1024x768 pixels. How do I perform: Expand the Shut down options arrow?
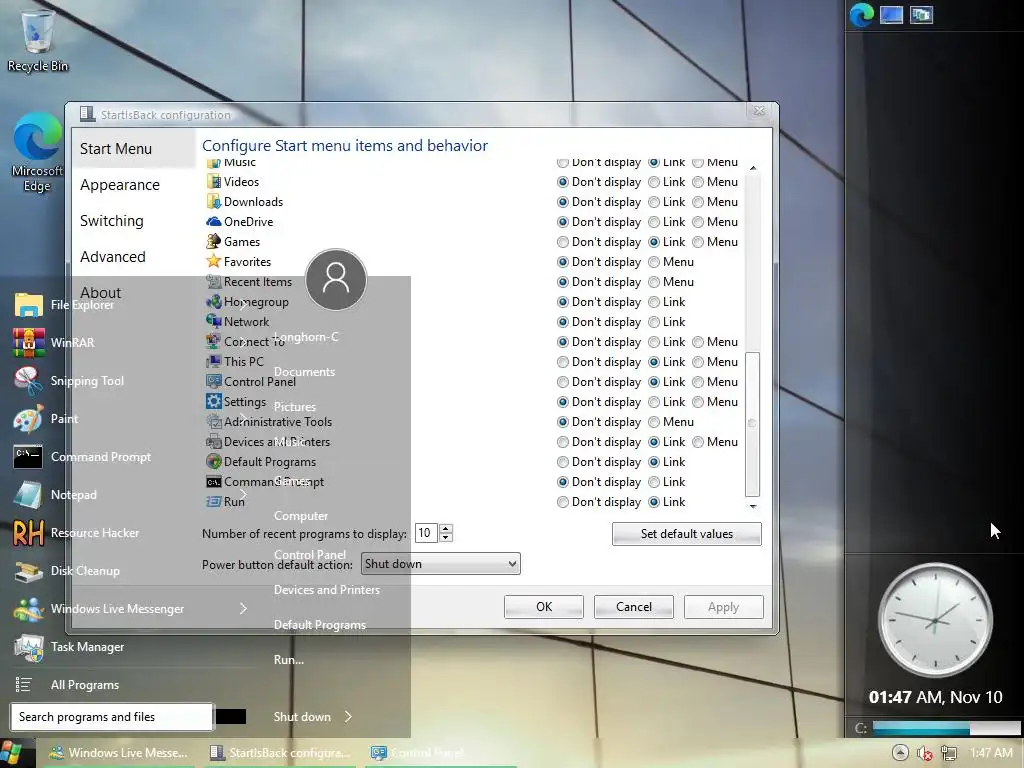tap(348, 716)
